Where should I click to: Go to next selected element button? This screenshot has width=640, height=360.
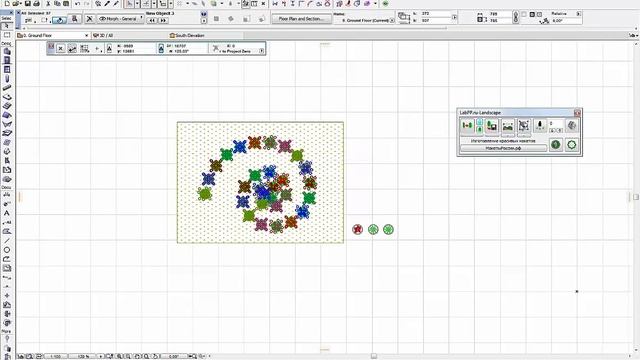tap(163, 20)
